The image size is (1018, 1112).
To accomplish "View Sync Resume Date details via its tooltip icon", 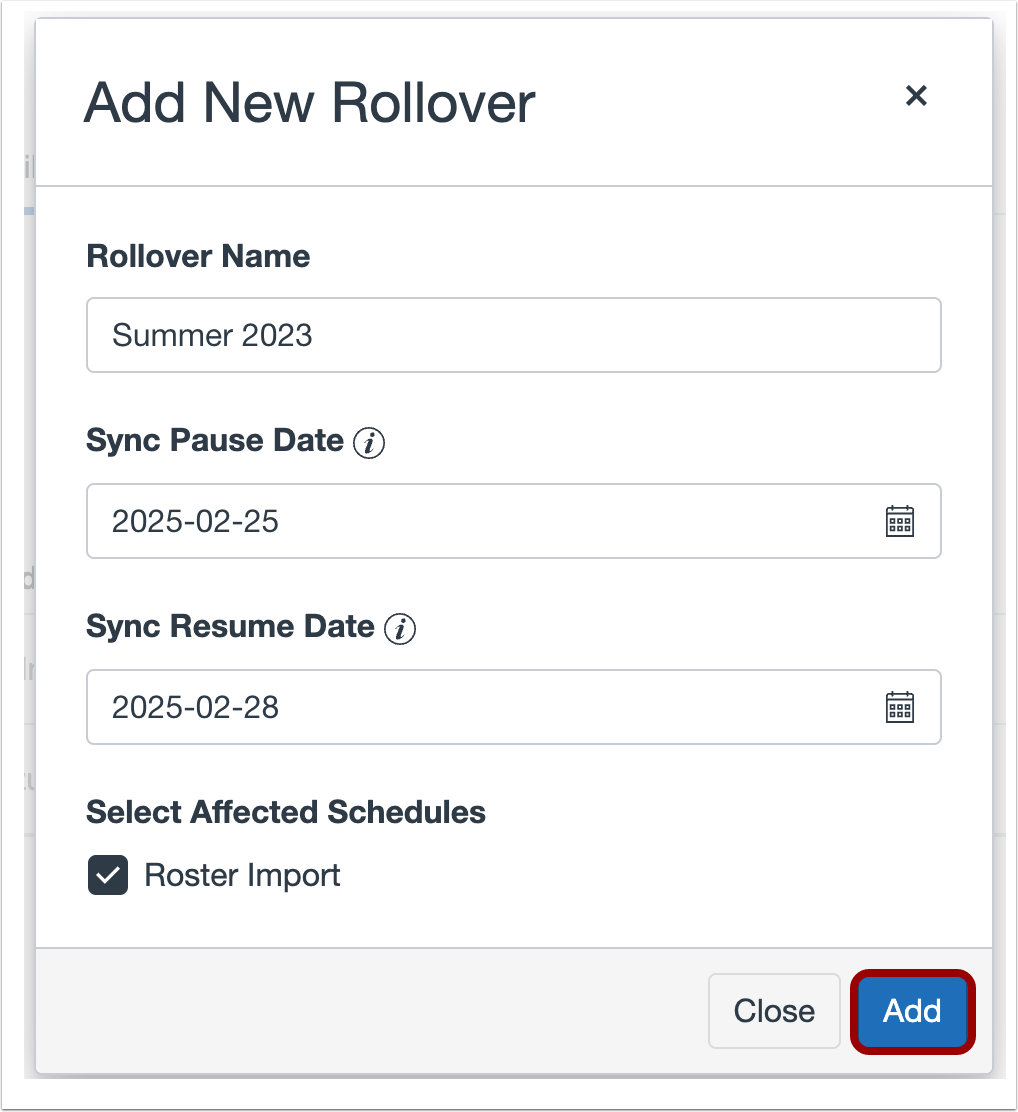I will [399, 629].
